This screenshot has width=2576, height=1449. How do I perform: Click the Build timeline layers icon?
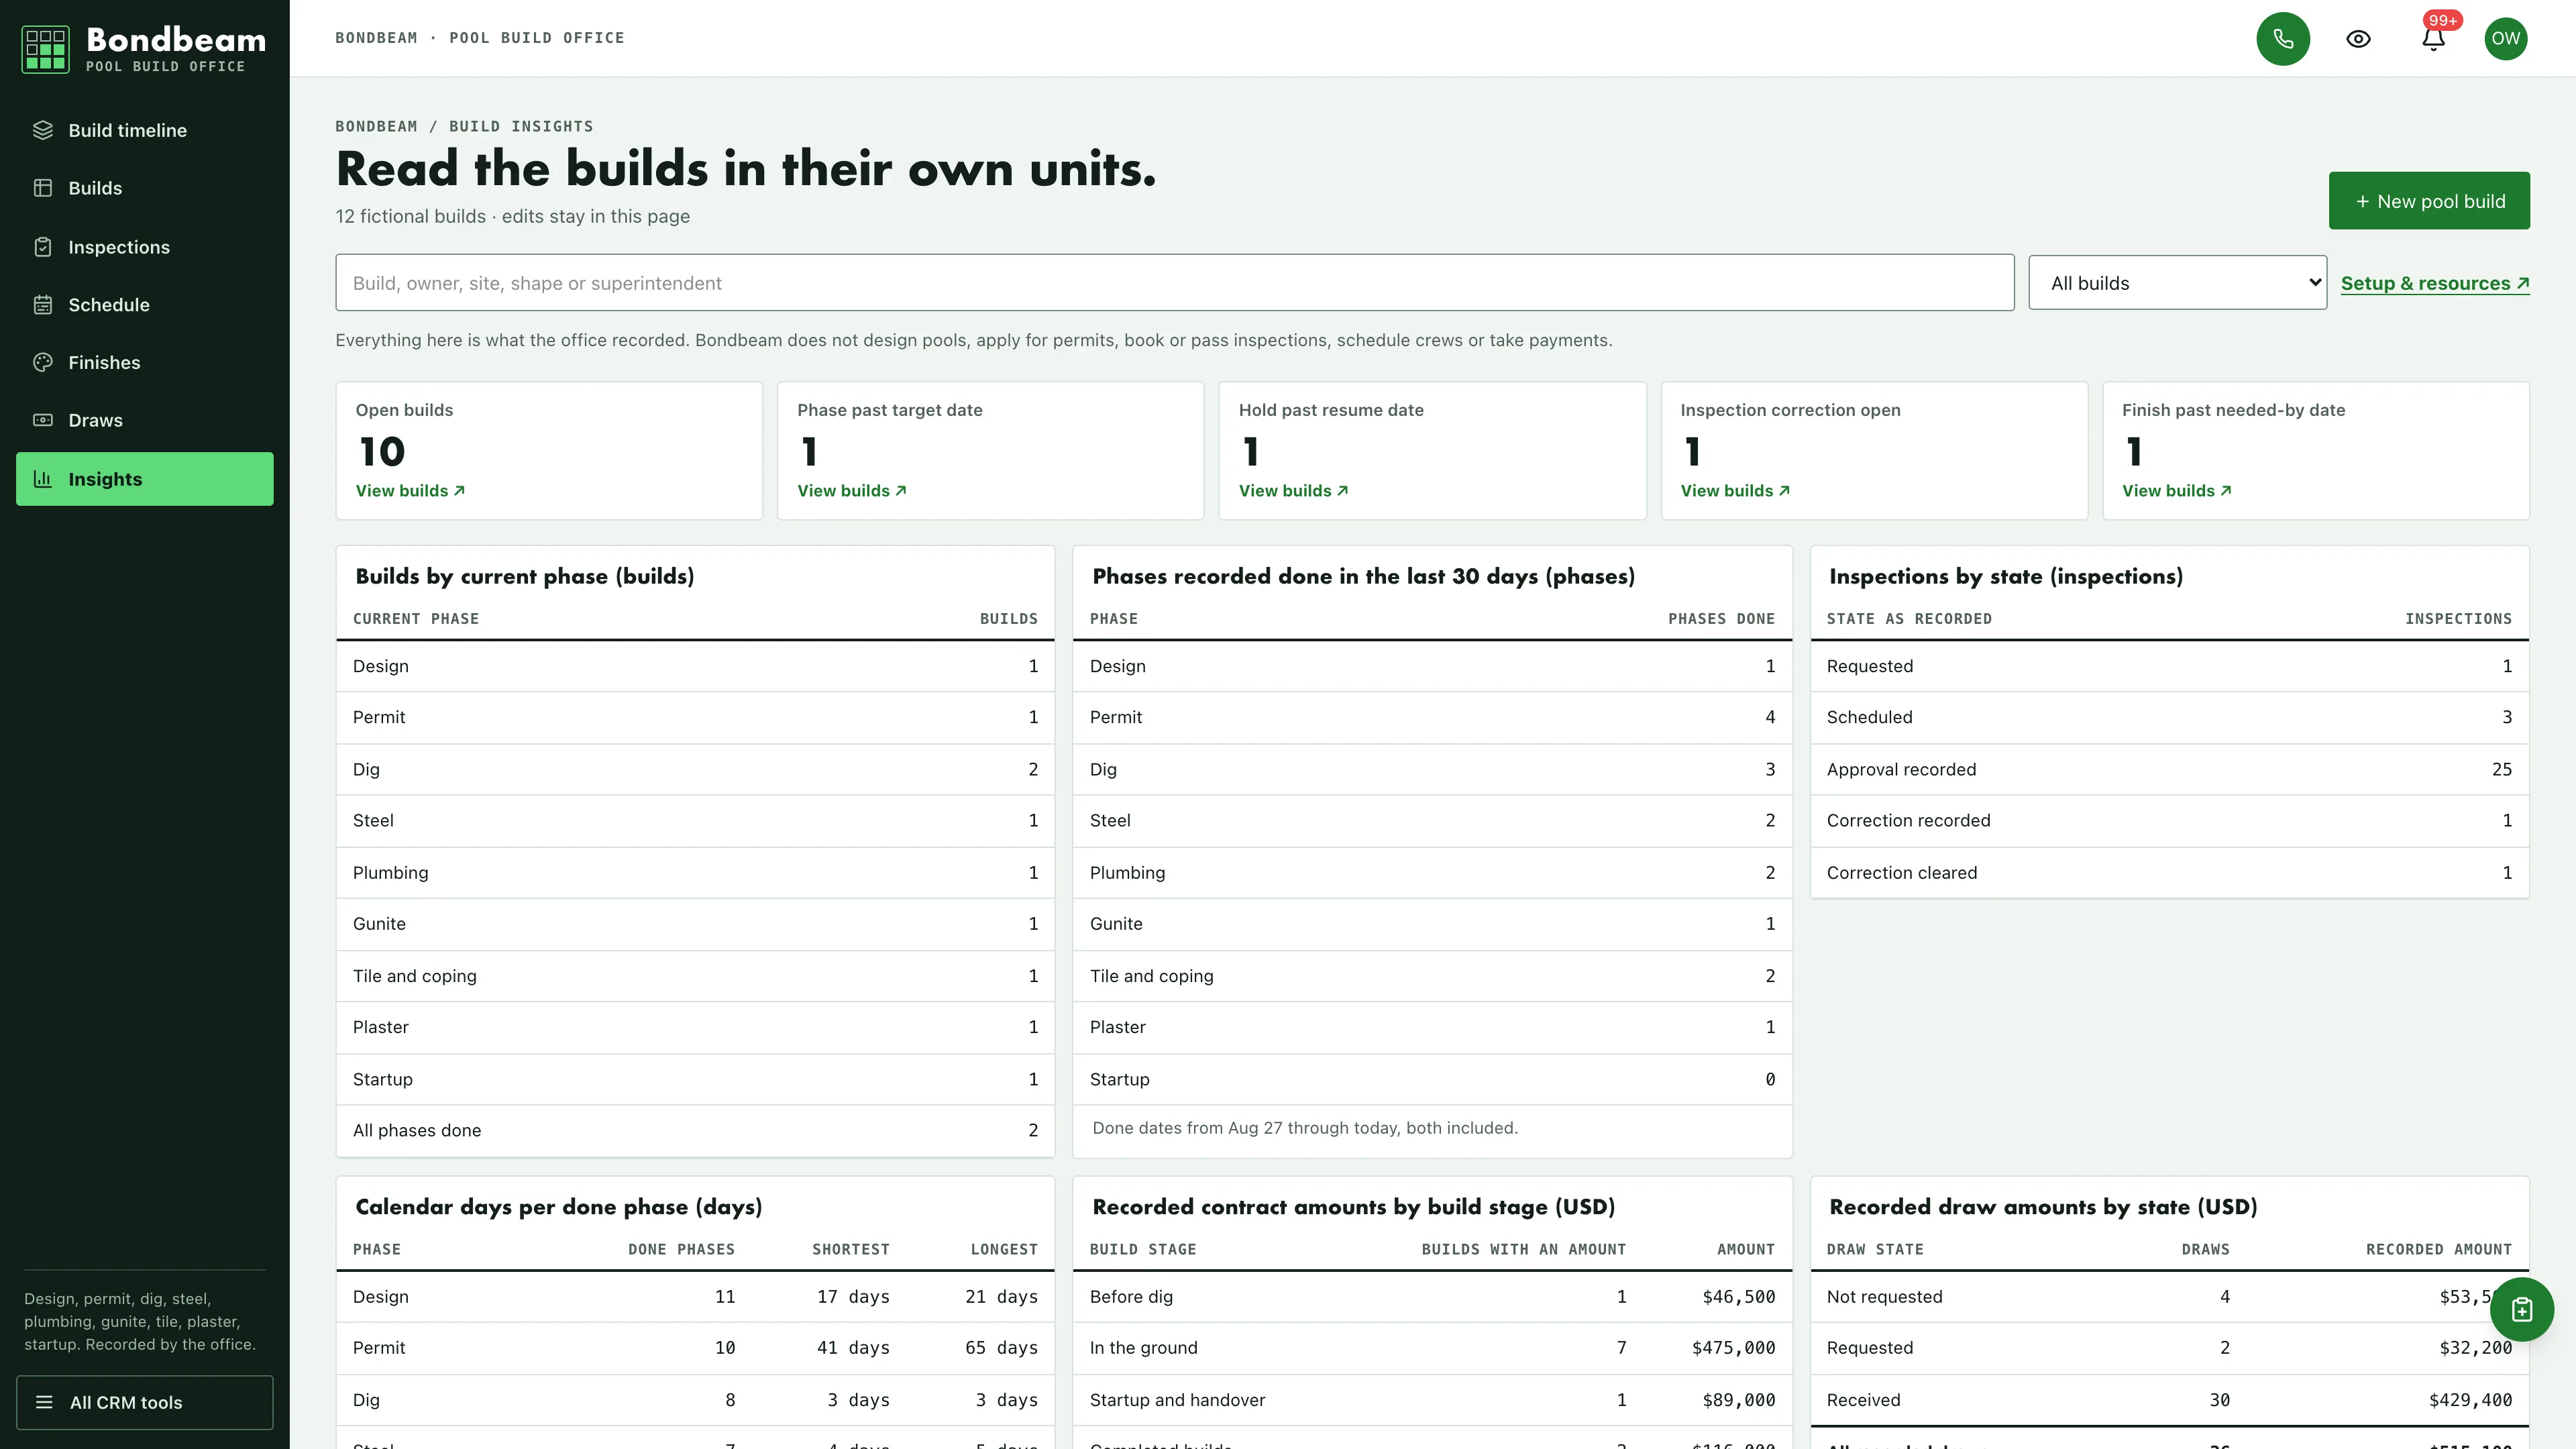click(x=43, y=130)
